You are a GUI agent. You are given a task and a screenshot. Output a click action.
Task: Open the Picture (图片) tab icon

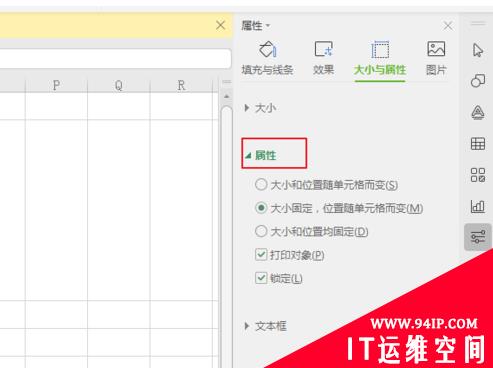pyautogui.click(x=436, y=49)
